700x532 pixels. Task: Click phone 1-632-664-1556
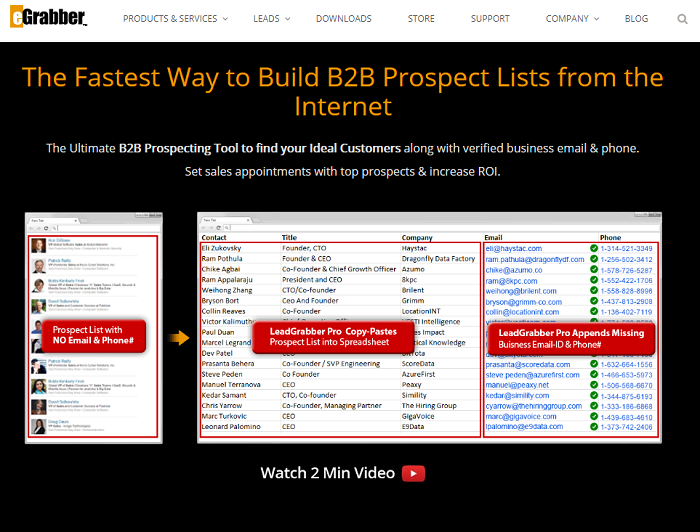point(626,365)
